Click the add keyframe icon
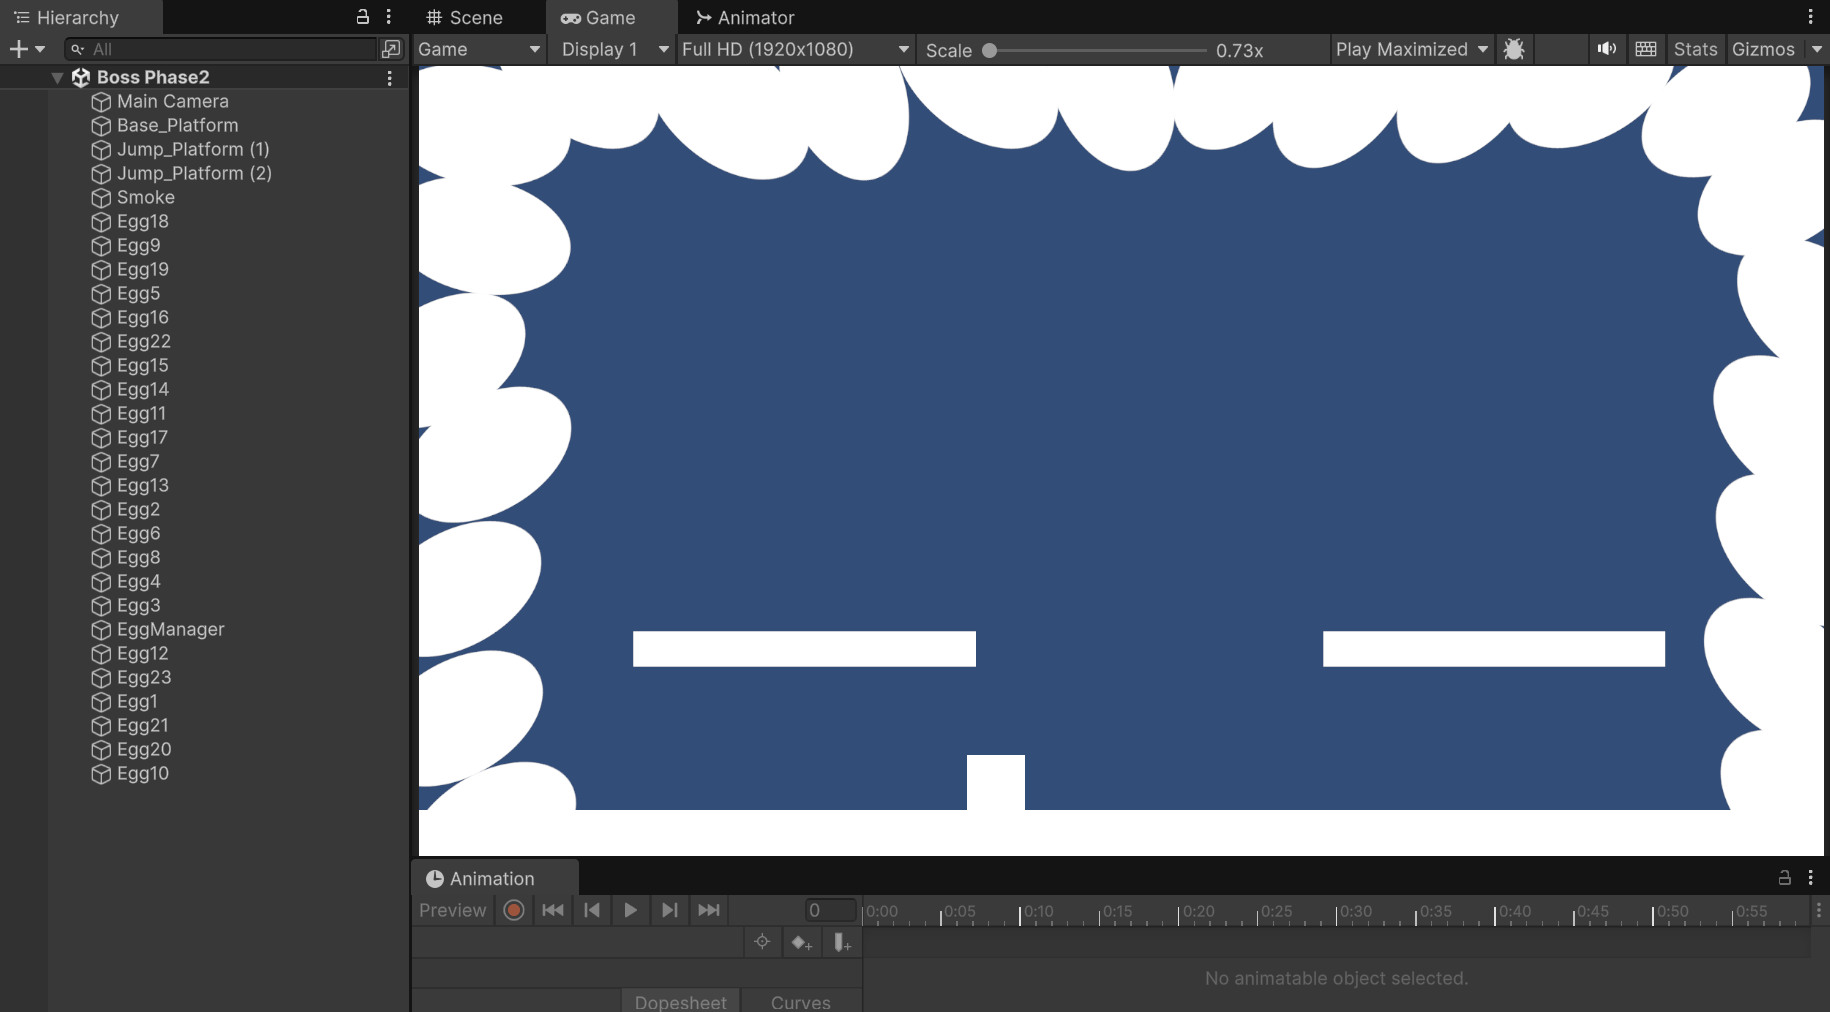The image size is (1830, 1012). [x=801, y=942]
